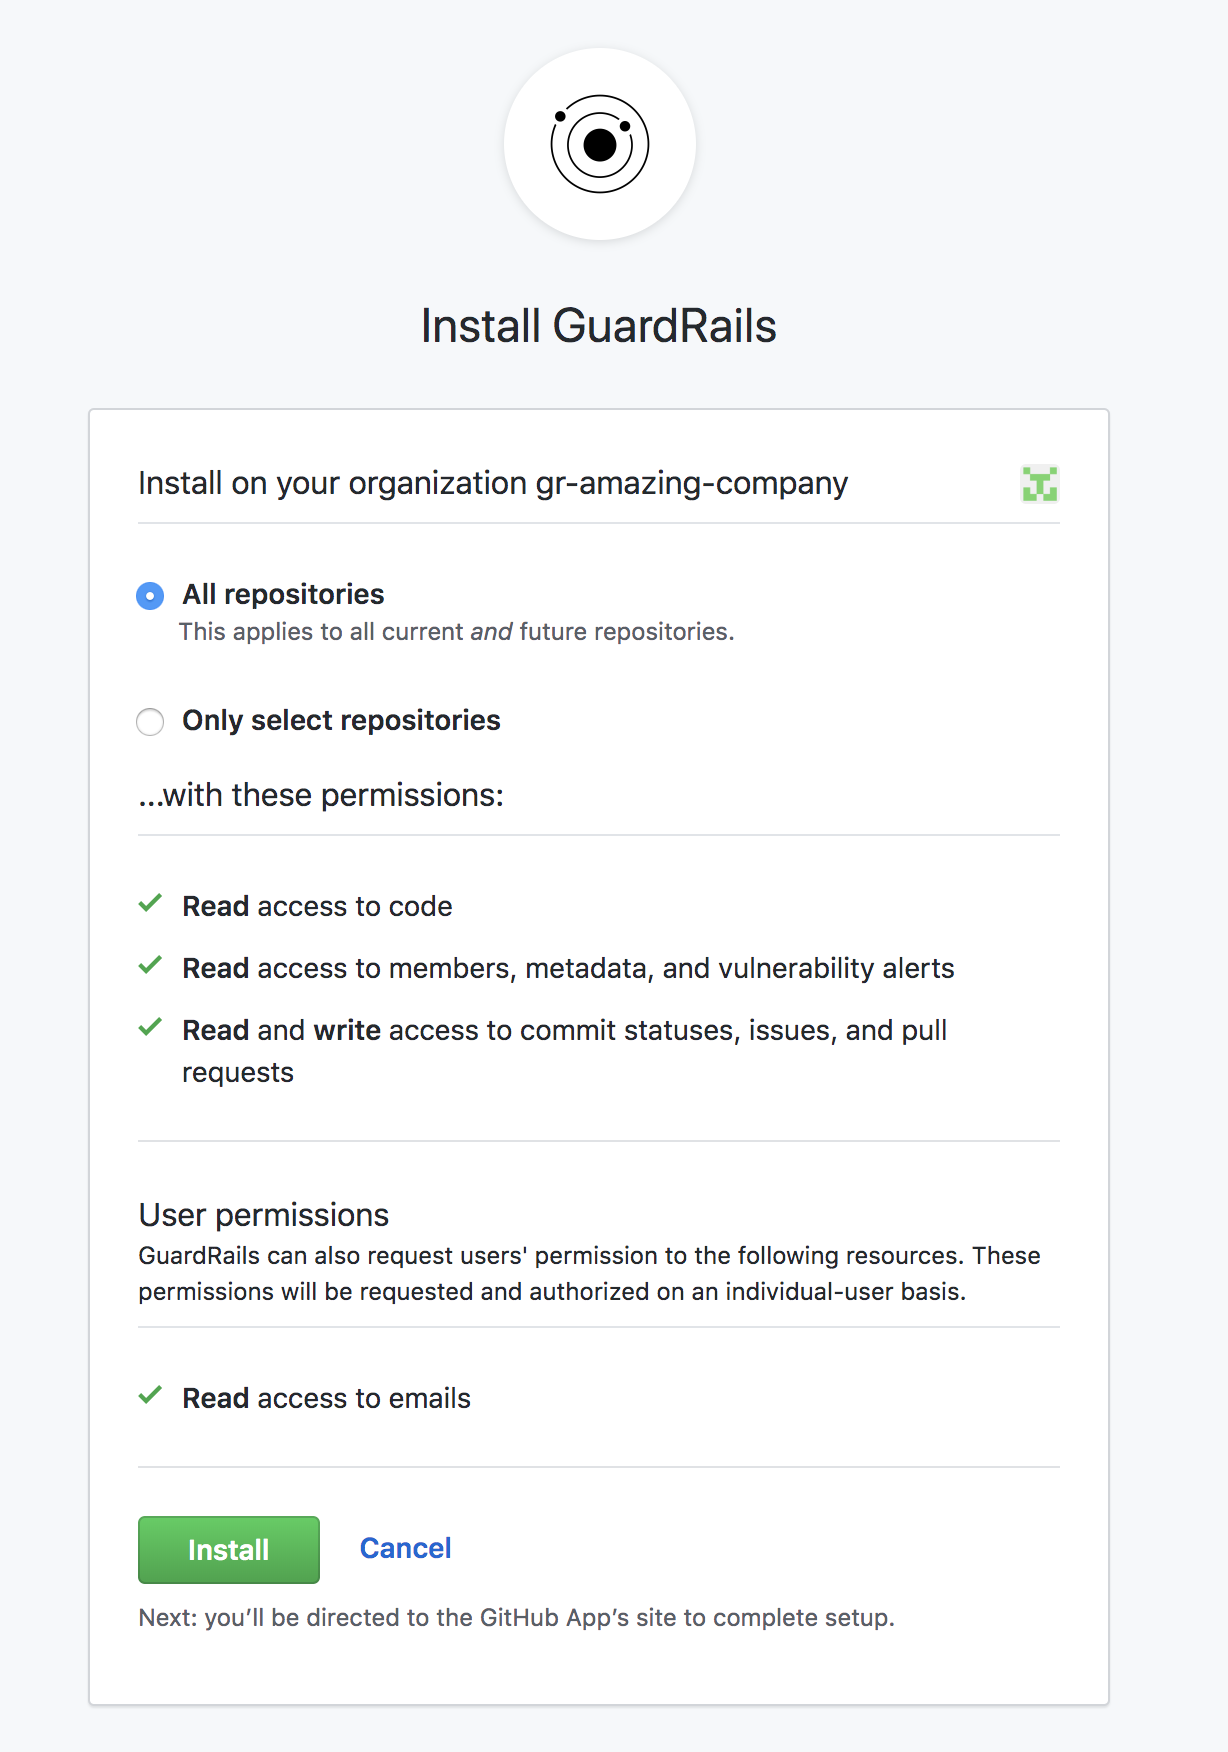Click the '...with these permissions:' heading
The image size is (1228, 1752).
click(321, 795)
